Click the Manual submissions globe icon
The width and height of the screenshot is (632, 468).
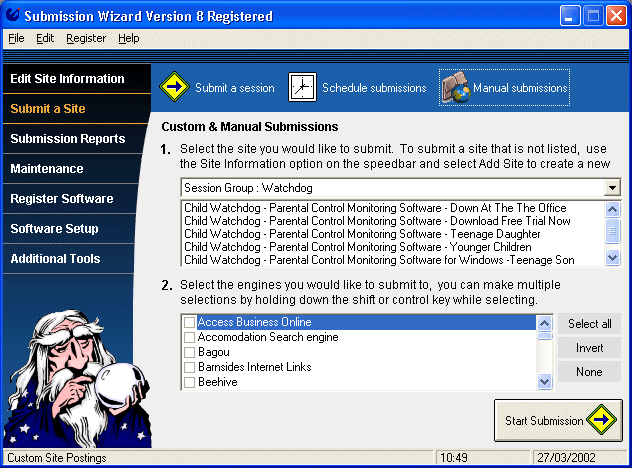tap(456, 87)
